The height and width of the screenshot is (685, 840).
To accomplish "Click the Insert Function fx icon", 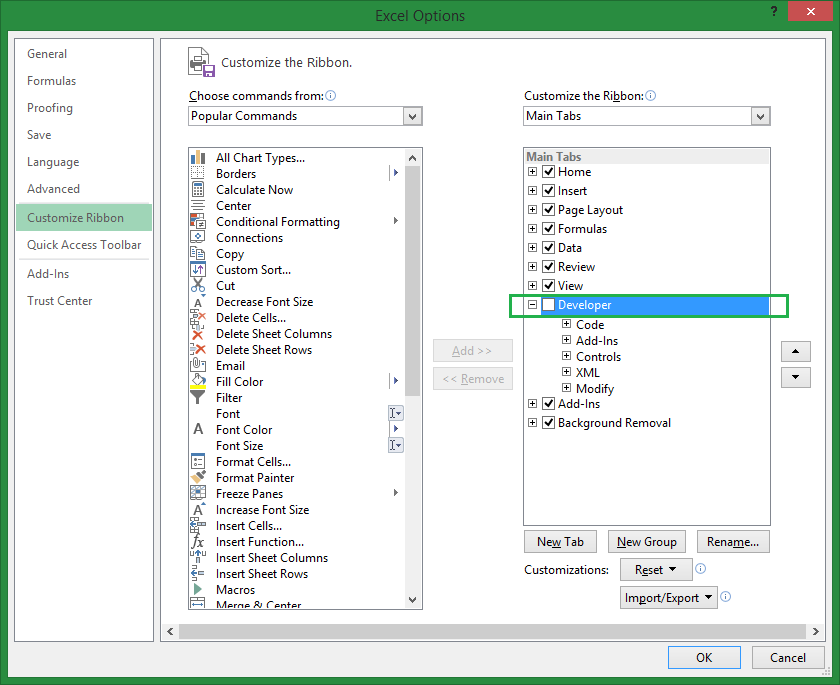I will tap(197, 541).
